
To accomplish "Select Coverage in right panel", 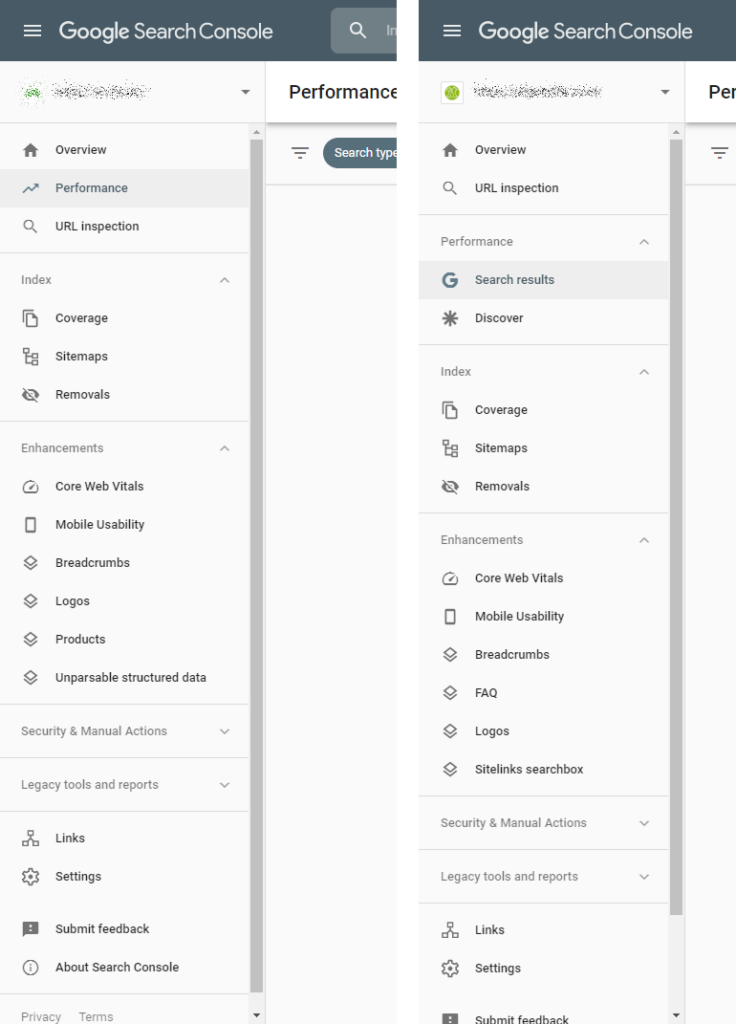I will (x=543, y=410).
